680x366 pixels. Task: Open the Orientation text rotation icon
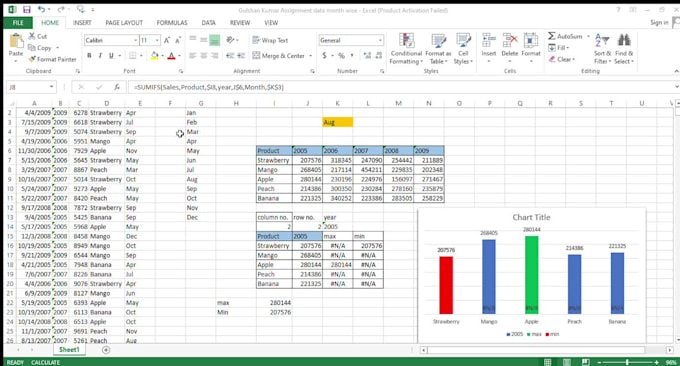click(230, 40)
